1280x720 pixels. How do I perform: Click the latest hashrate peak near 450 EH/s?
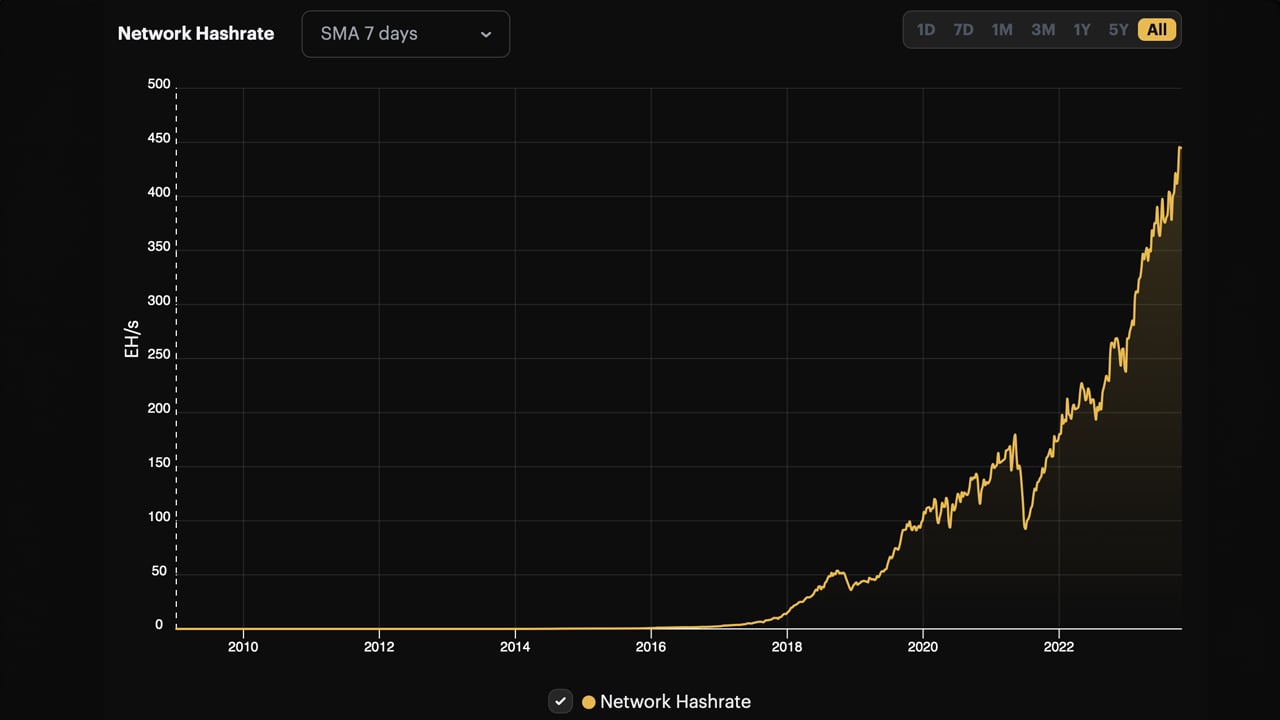coord(1180,148)
